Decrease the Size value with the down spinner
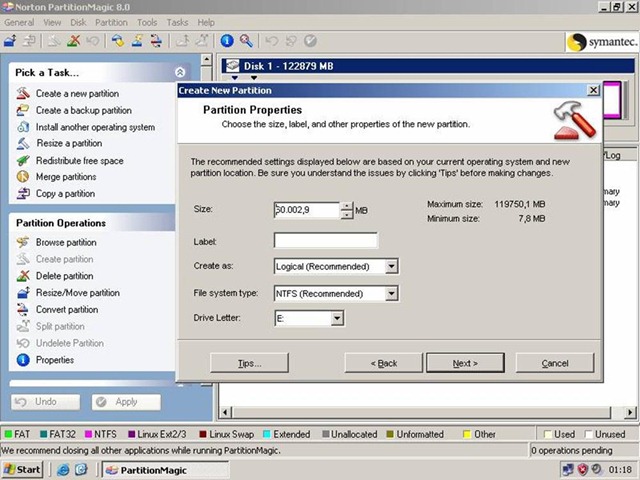 pos(347,214)
